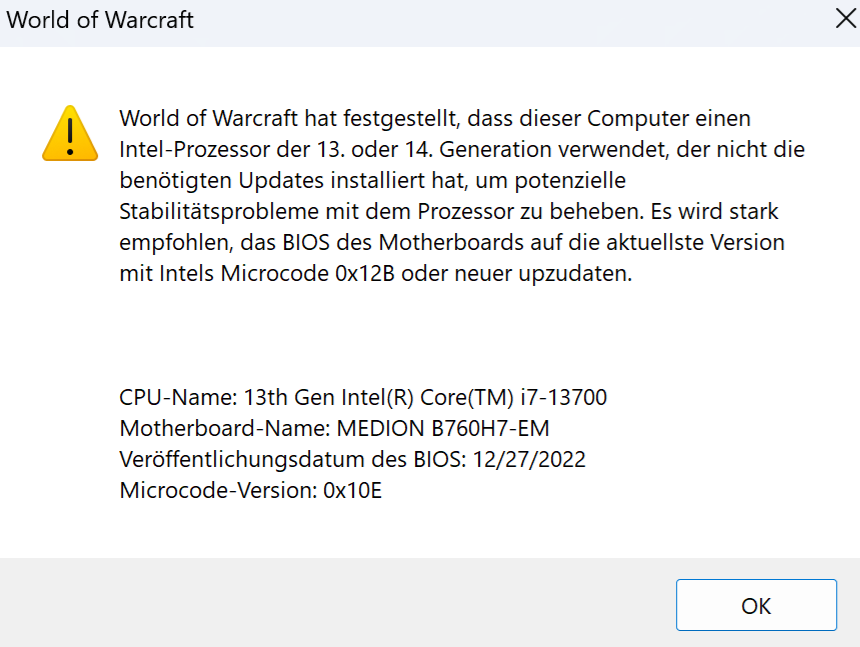This screenshot has width=860, height=647.
Task: Click the OK button
Action: [756, 605]
